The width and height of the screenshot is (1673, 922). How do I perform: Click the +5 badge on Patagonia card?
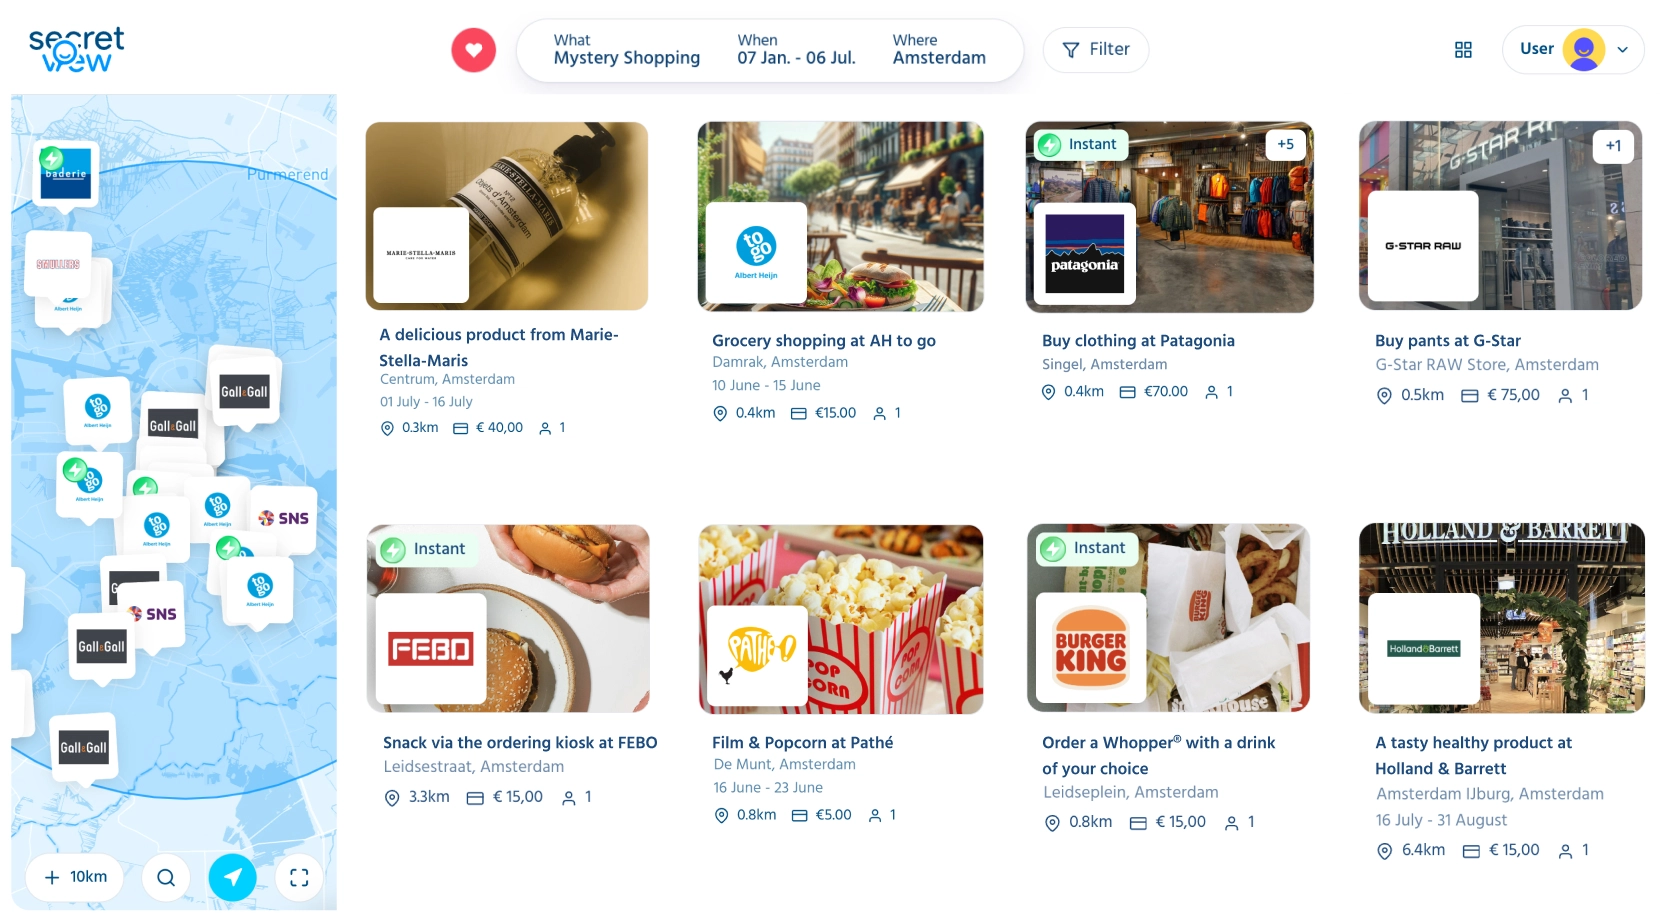pyautogui.click(x=1285, y=145)
